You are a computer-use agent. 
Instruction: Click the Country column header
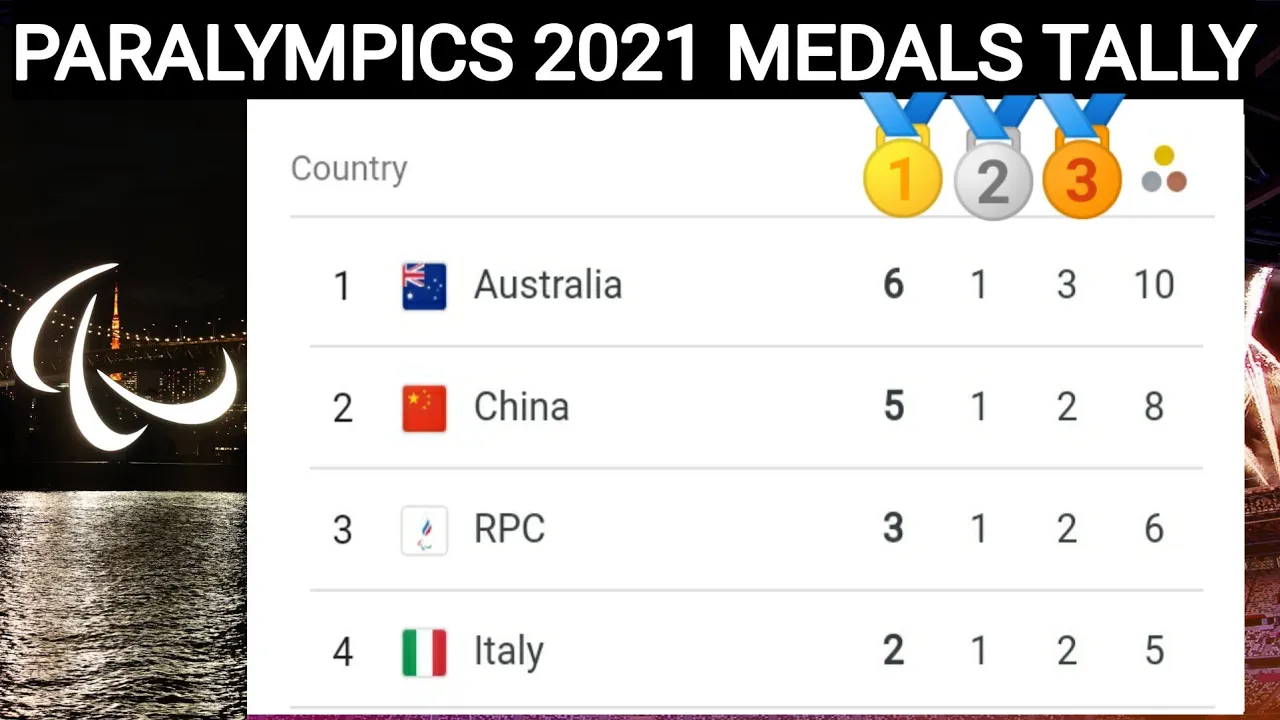349,168
